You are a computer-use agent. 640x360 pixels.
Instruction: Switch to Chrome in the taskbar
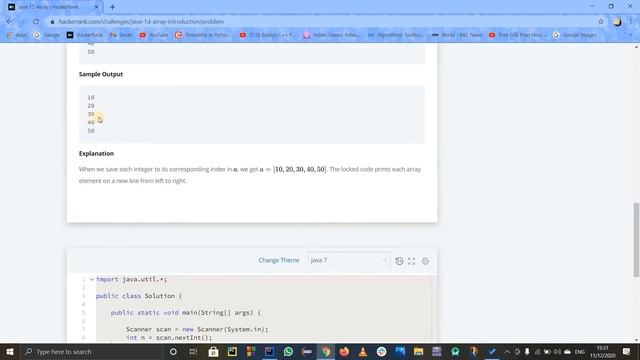(x=326, y=352)
